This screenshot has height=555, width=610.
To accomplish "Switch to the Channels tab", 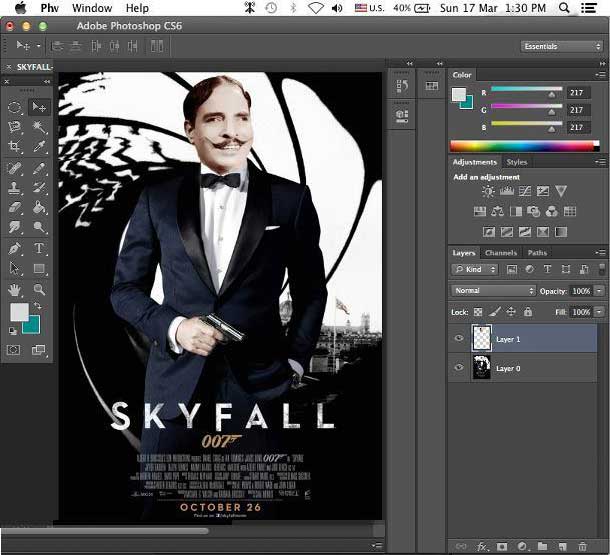I will 501,253.
